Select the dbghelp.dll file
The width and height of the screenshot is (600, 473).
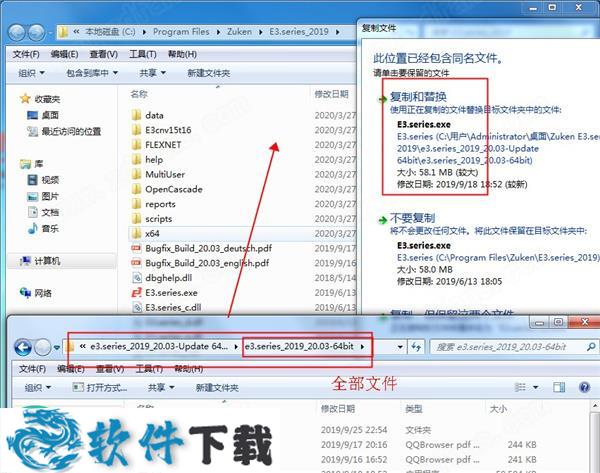click(161, 278)
